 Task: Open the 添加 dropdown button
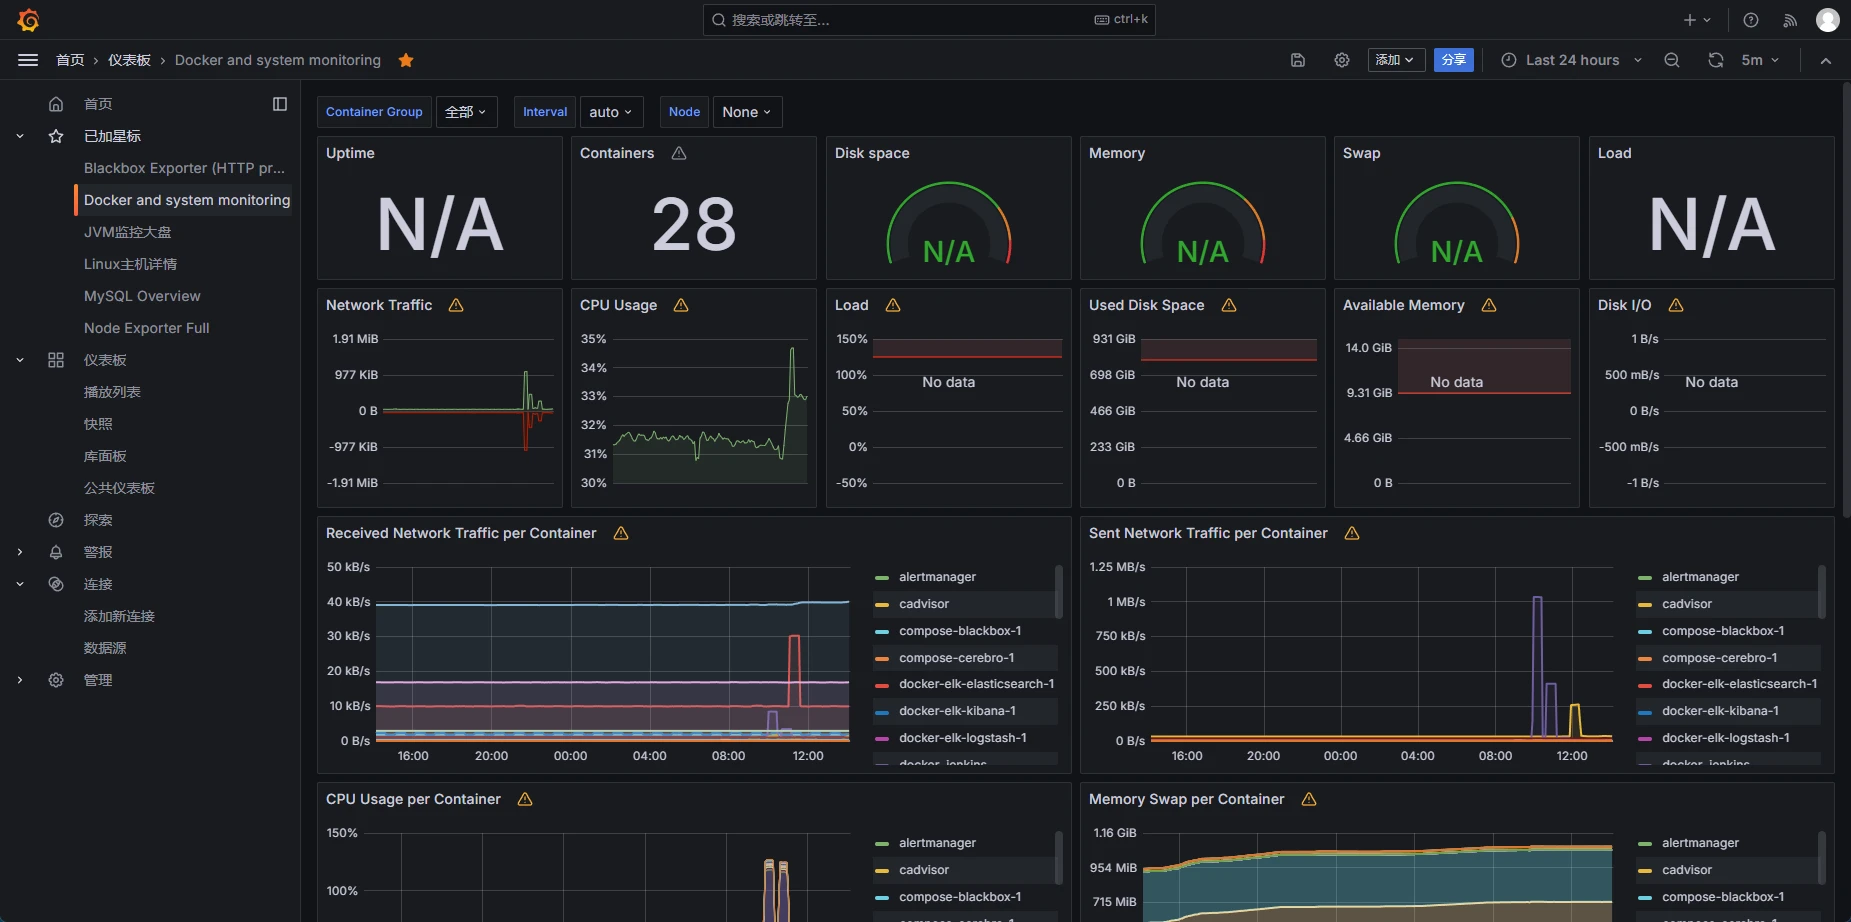[x=1396, y=60]
